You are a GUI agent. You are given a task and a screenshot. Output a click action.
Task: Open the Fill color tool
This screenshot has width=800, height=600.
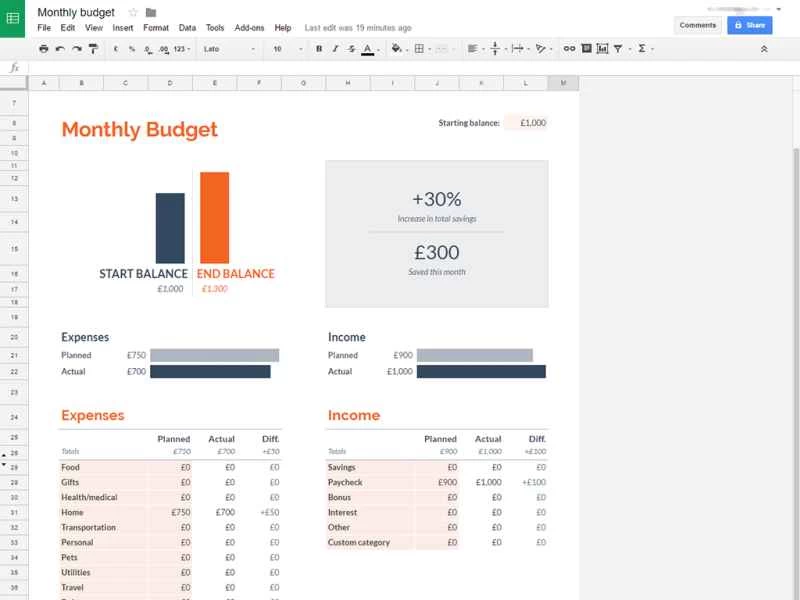click(397, 48)
